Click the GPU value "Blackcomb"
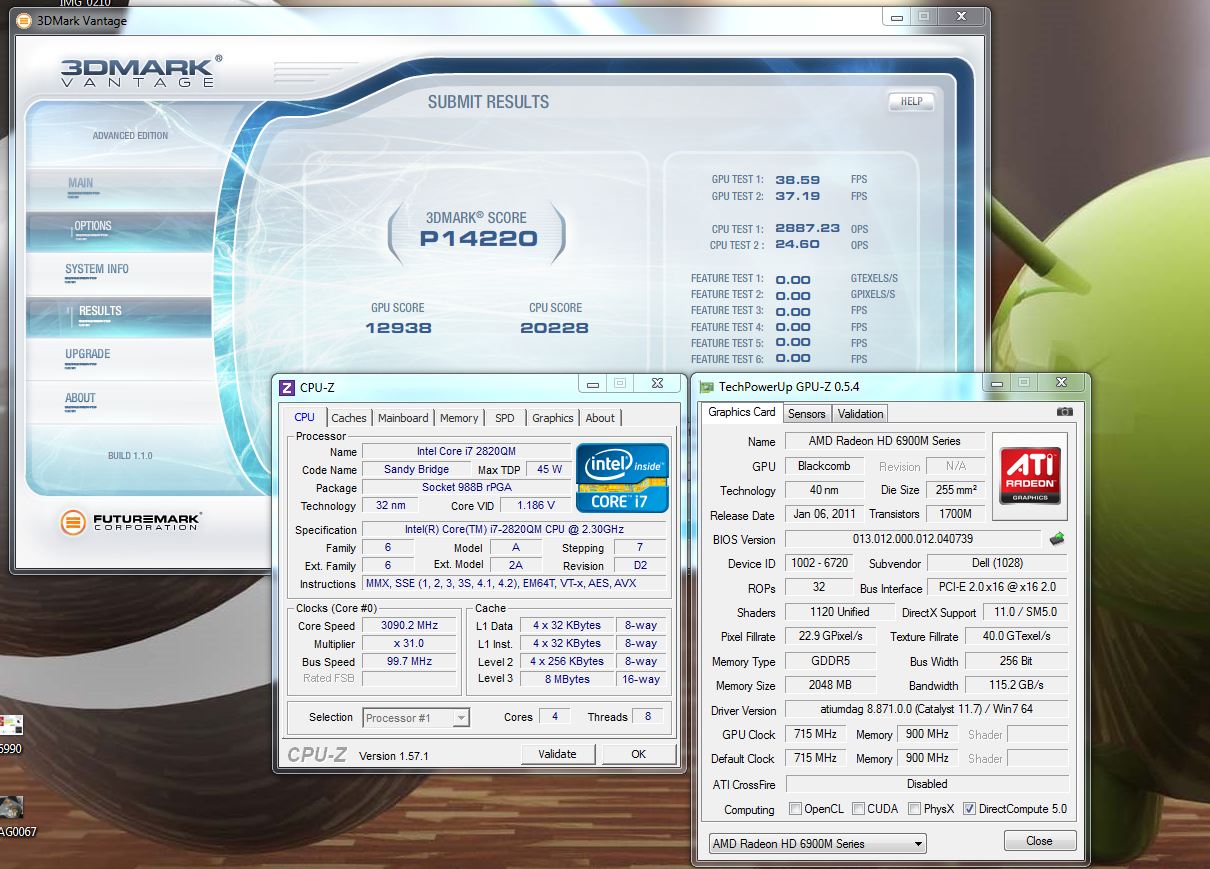This screenshot has width=1210, height=869. [x=824, y=466]
